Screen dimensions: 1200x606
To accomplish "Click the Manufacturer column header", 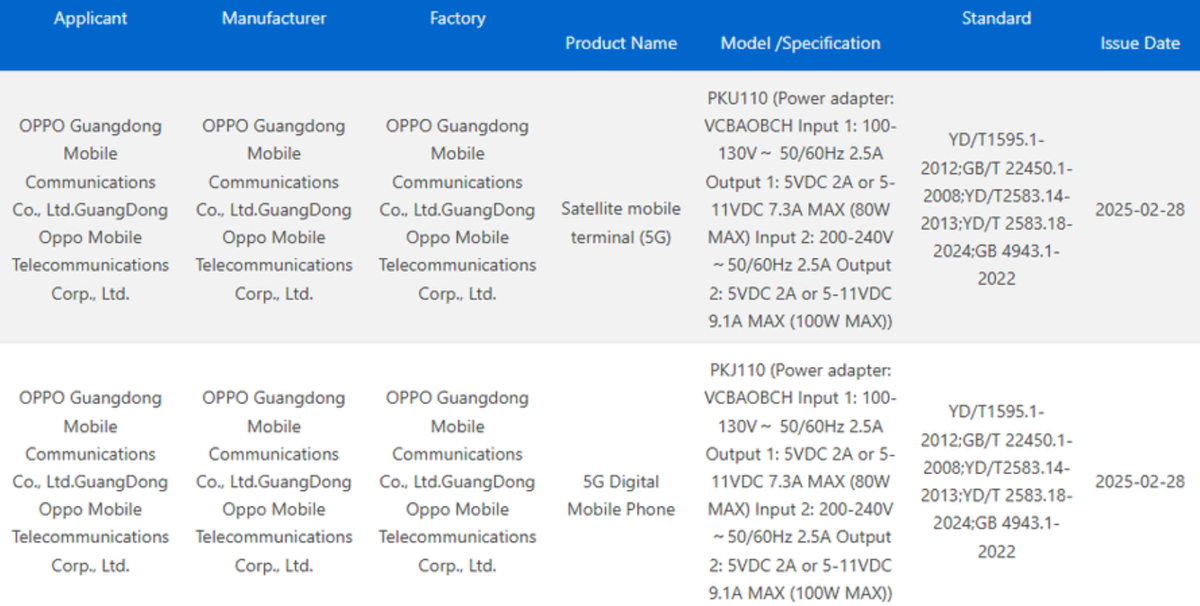I will pos(274,19).
